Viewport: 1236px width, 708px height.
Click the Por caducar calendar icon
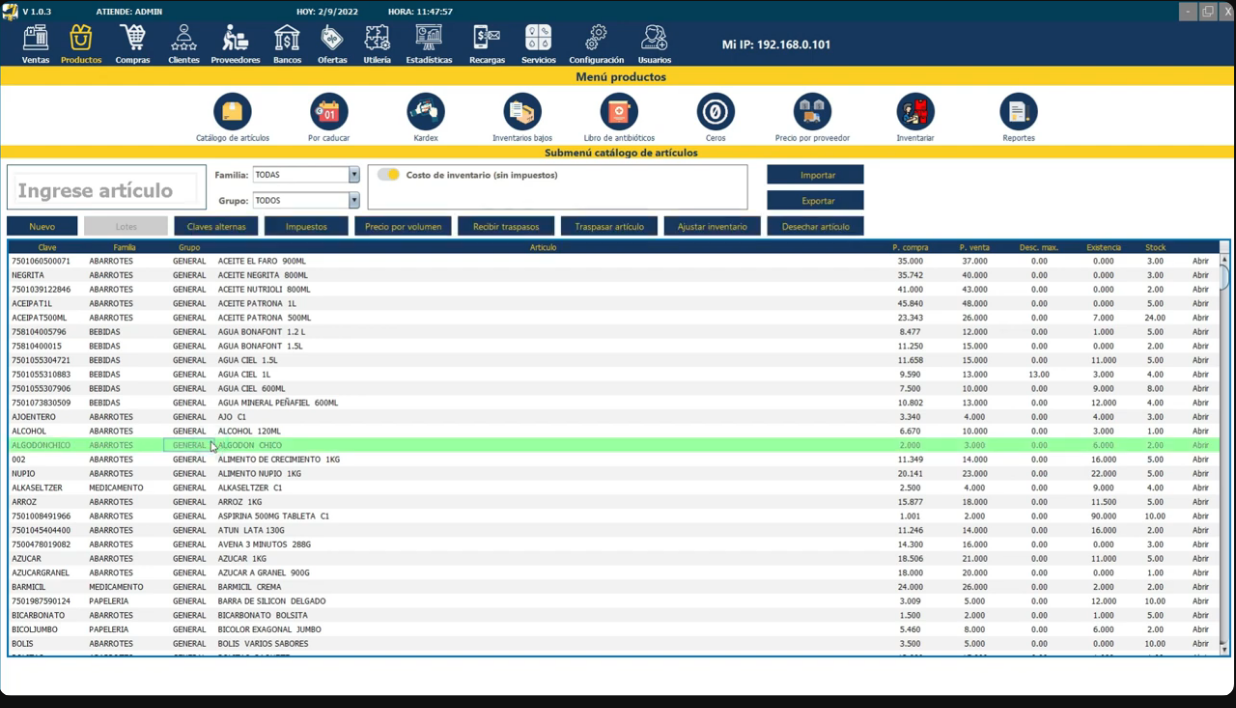click(x=328, y=111)
